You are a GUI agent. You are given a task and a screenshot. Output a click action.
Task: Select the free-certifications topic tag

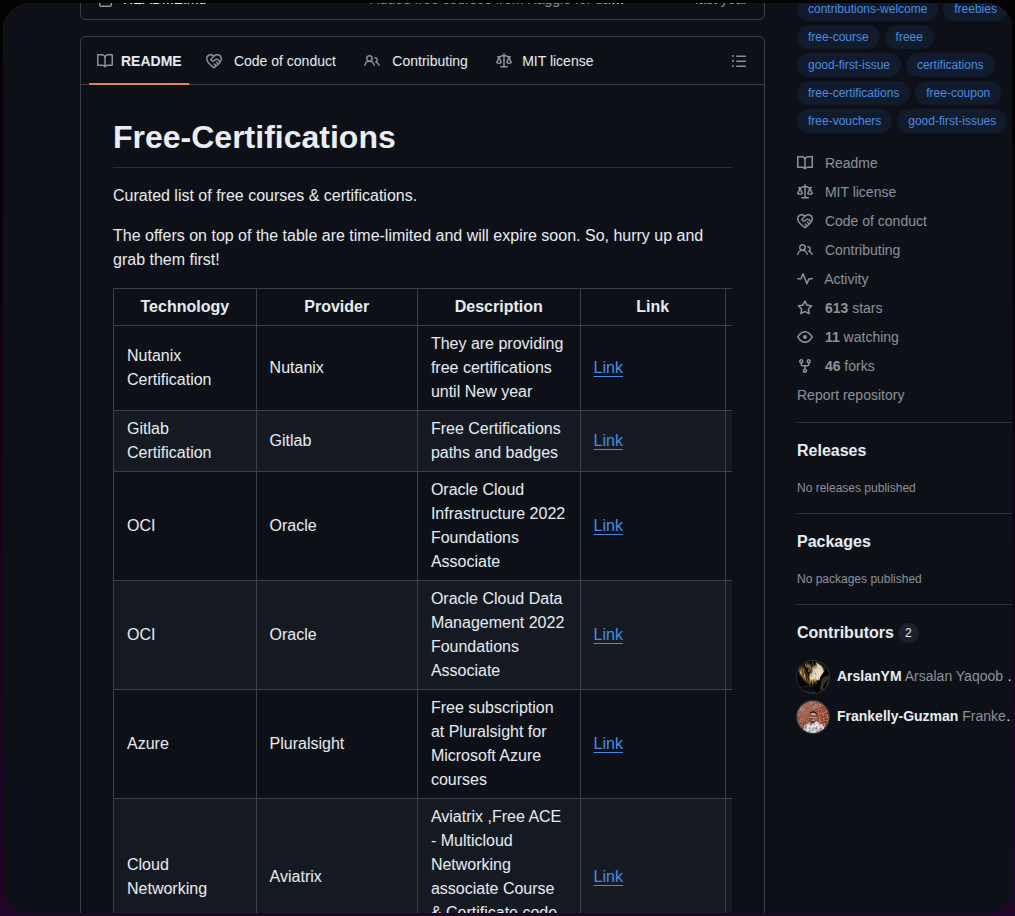(853, 93)
